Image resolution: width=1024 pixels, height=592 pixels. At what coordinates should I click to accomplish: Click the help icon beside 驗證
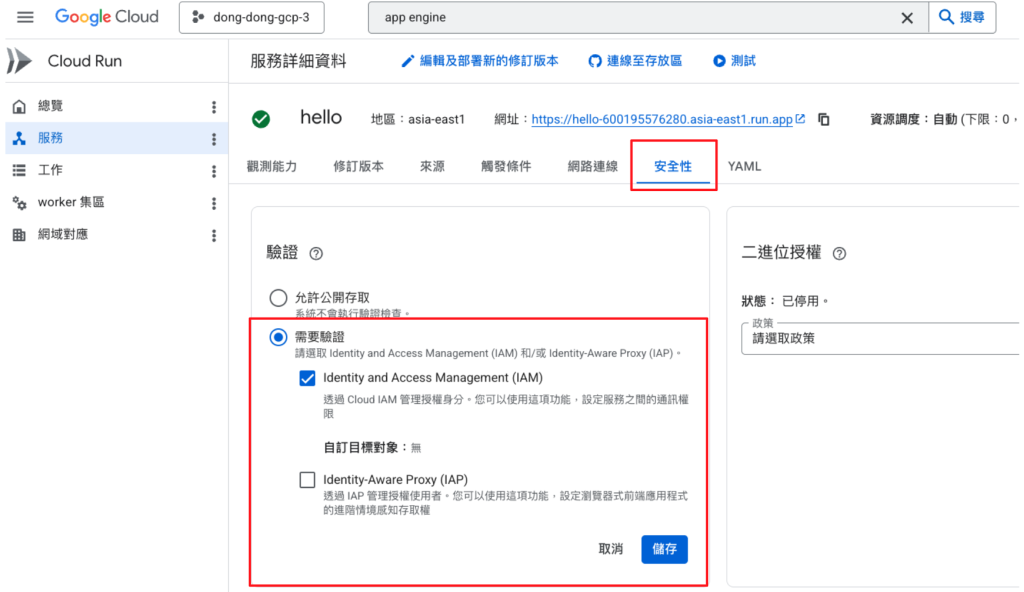[316, 254]
